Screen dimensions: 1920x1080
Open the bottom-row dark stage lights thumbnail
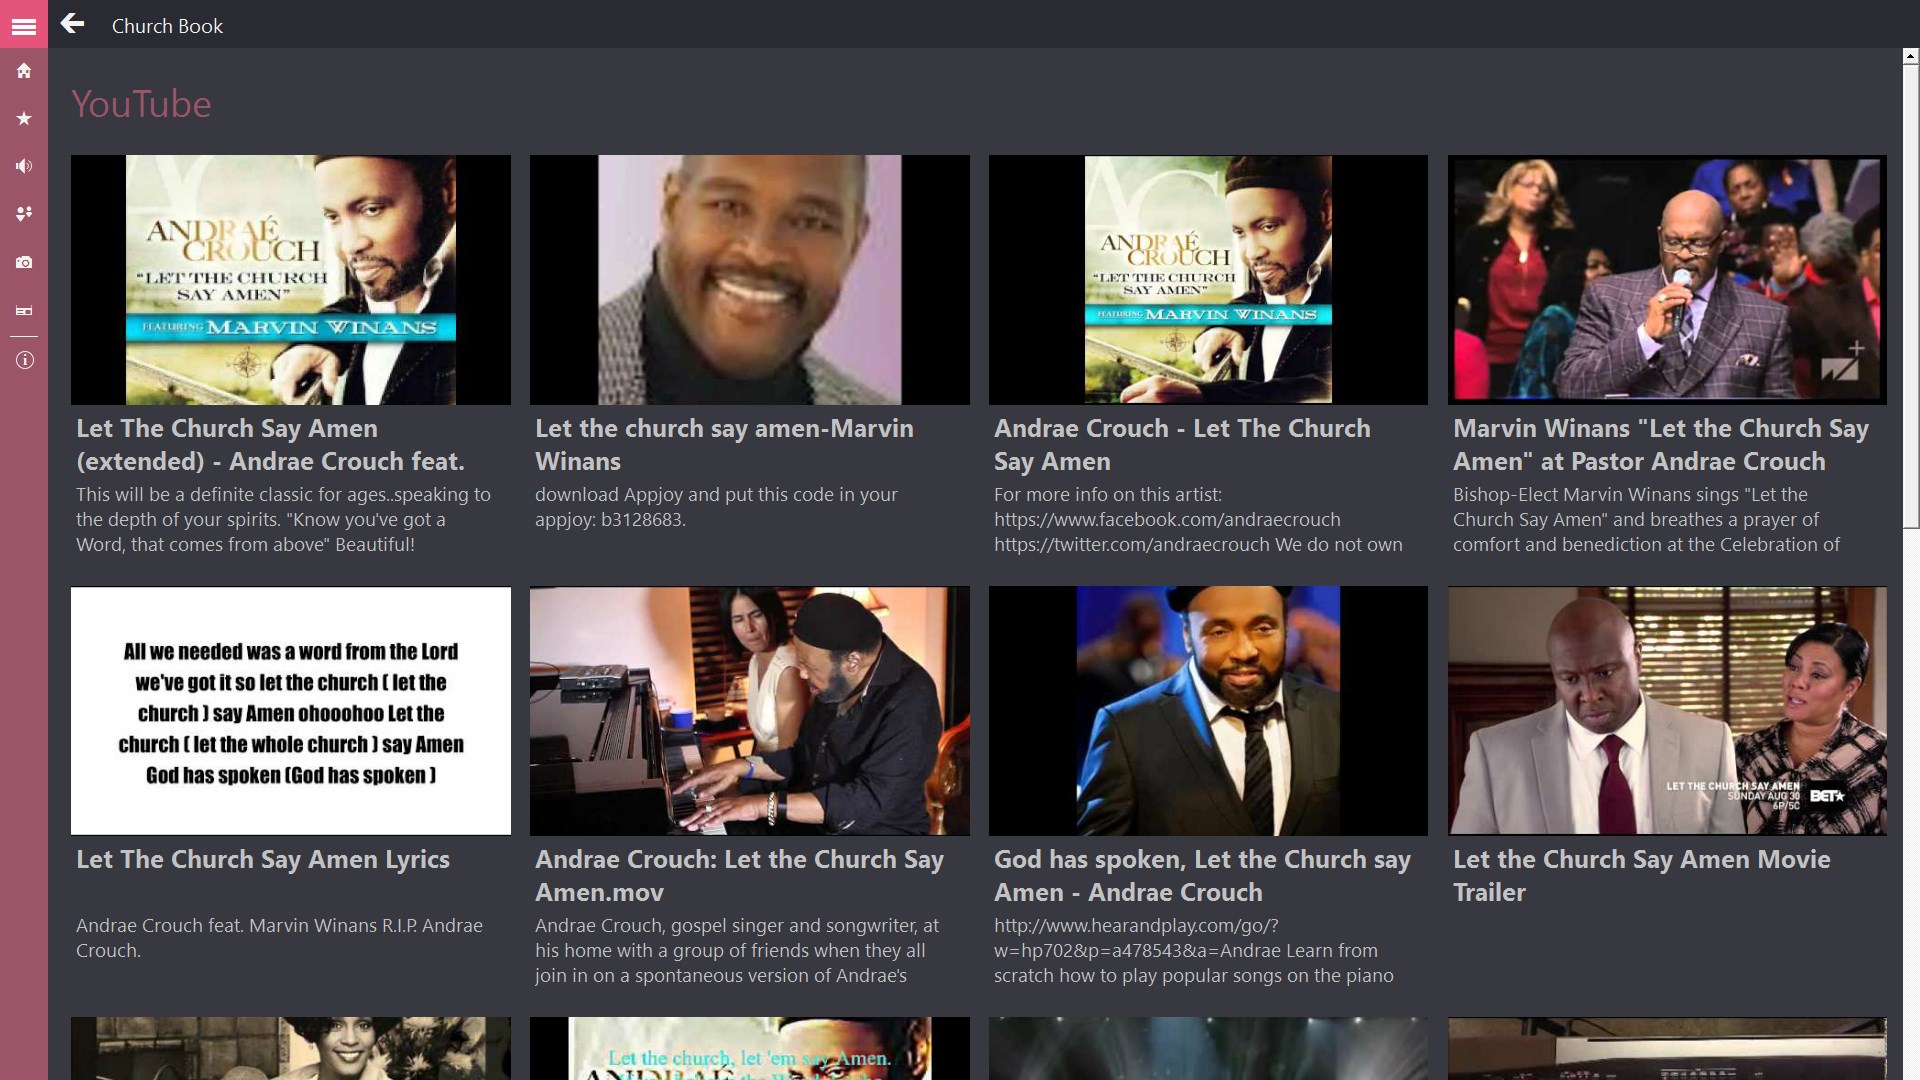[x=1208, y=1048]
